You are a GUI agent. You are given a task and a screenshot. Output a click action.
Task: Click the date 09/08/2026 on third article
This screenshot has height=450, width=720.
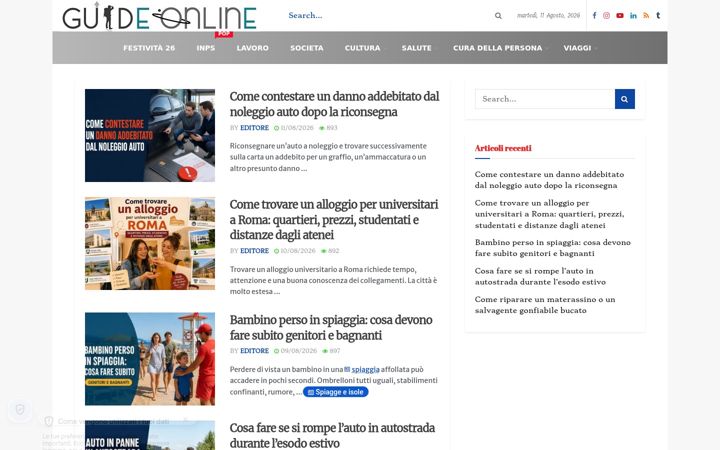click(295, 351)
